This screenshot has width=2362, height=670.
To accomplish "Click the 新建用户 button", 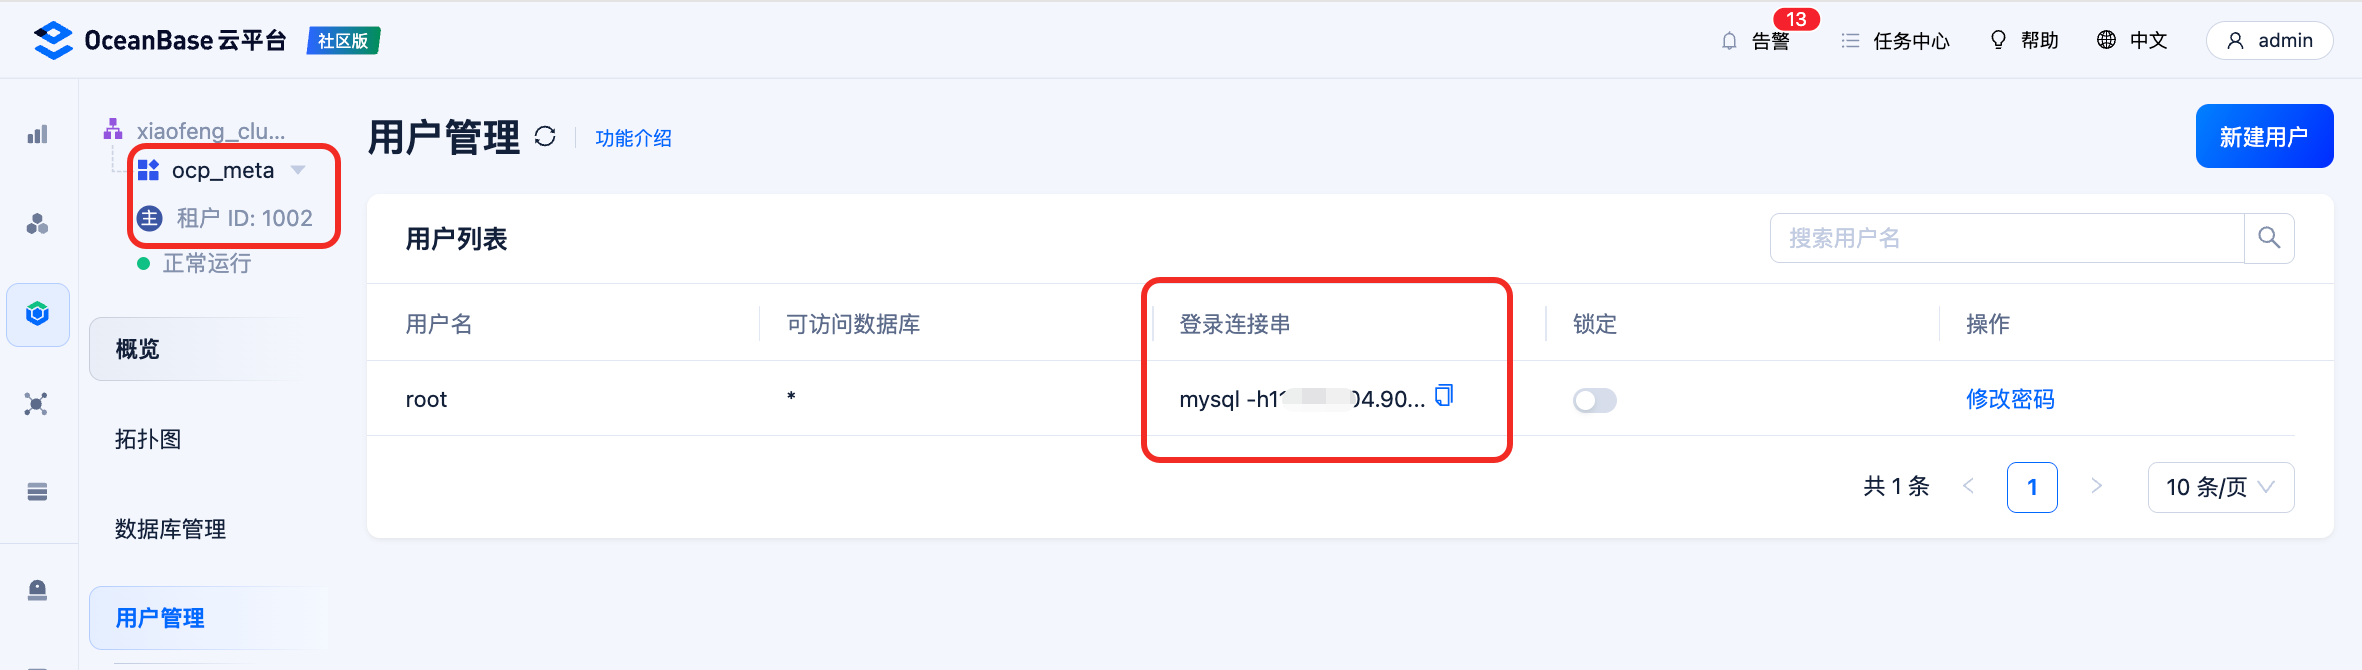I will click(x=2264, y=136).
